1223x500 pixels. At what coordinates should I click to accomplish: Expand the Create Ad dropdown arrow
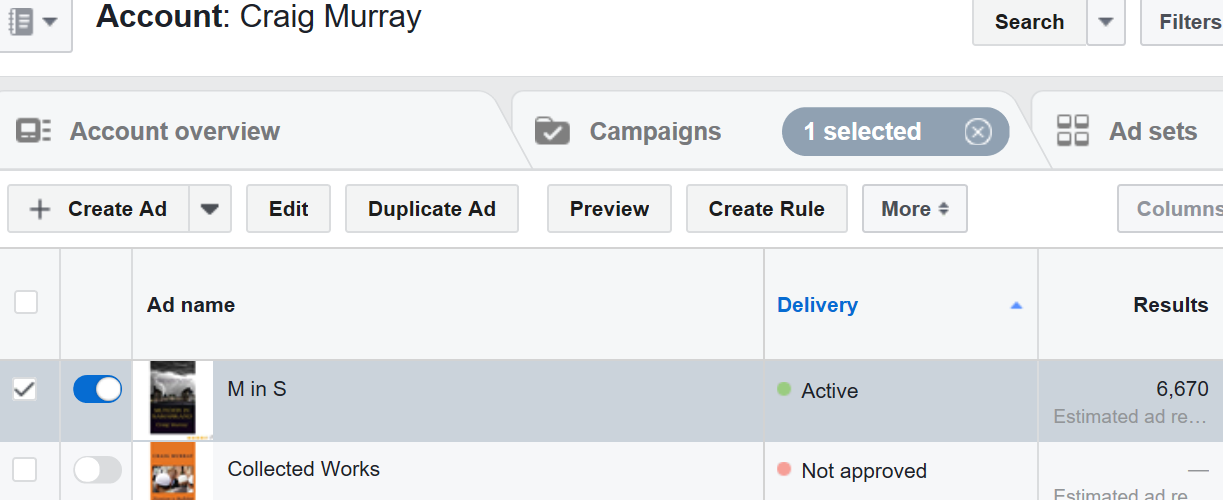[x=210, y=209]
